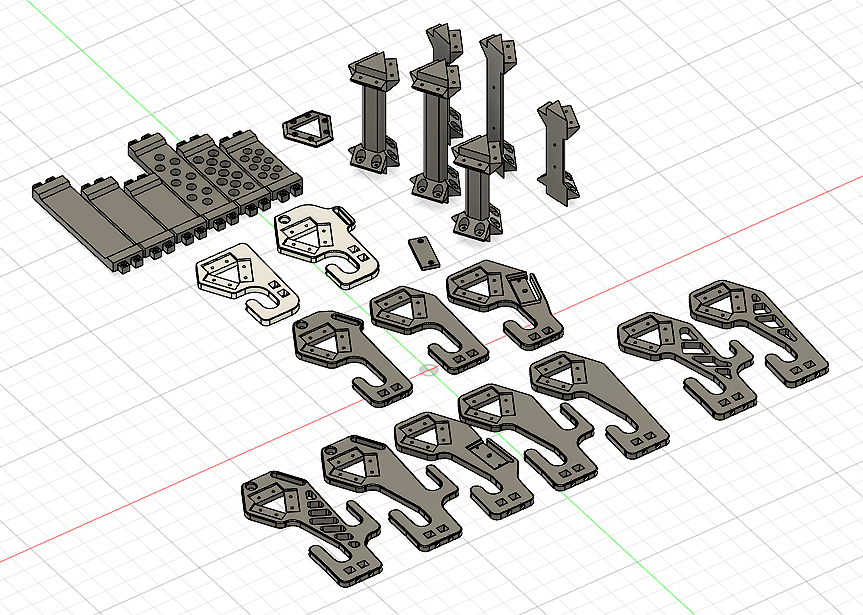Select the shortest pillar with base plates
863x615 pixels.
479,189
